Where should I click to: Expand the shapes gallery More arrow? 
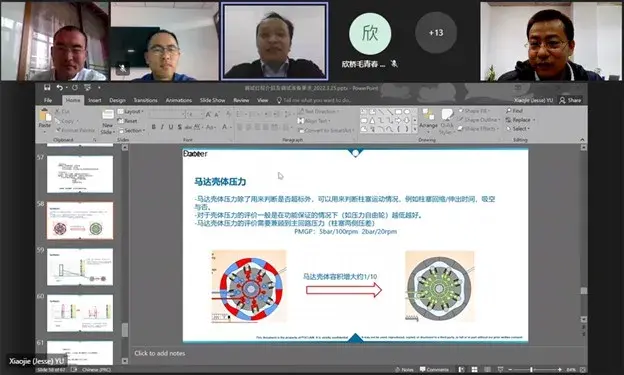tap(415, 129)
